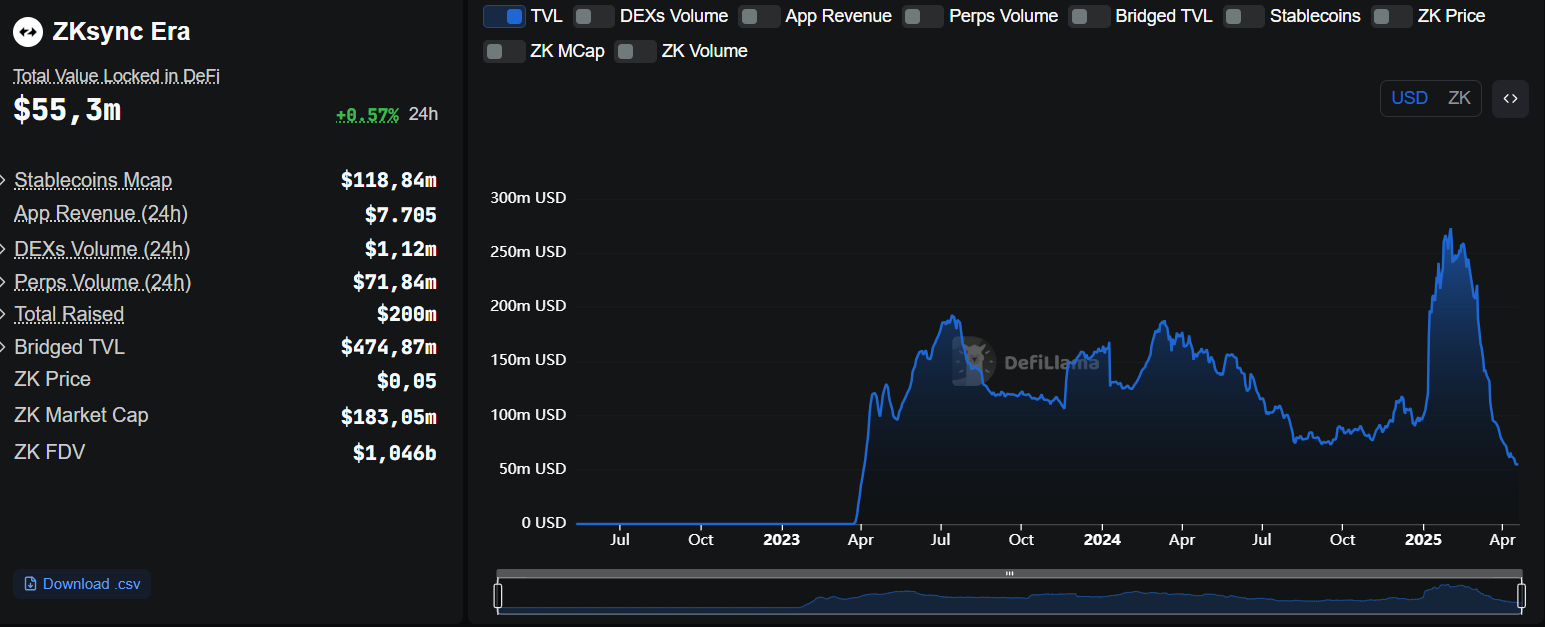The image size is (1545, 627).
Task: Download the .csv data file
Action: click(82, 584)
